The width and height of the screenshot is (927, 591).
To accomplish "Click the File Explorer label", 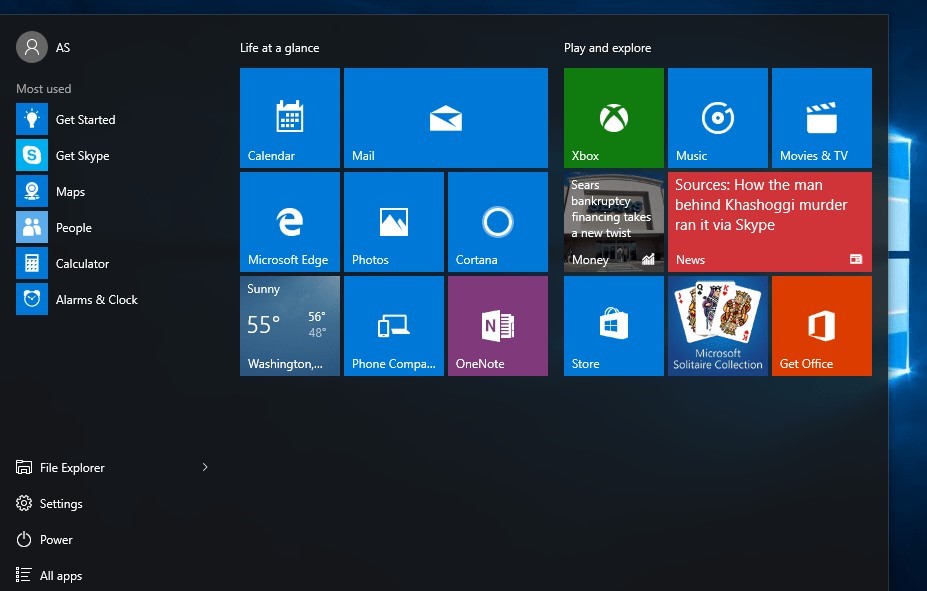I will [x=72, y=467].
